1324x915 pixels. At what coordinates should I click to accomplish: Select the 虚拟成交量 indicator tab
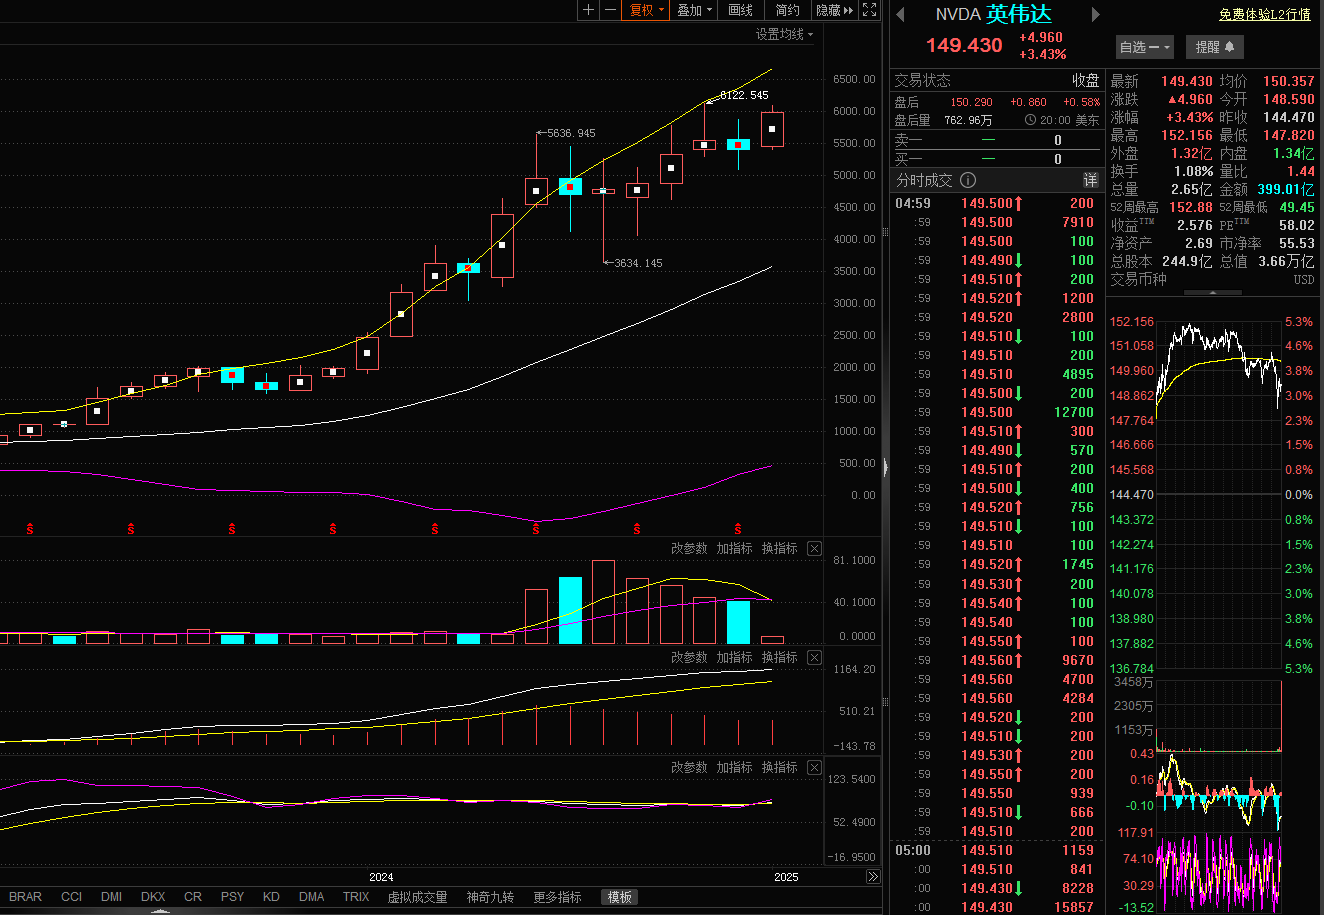[x=417, y=897]
